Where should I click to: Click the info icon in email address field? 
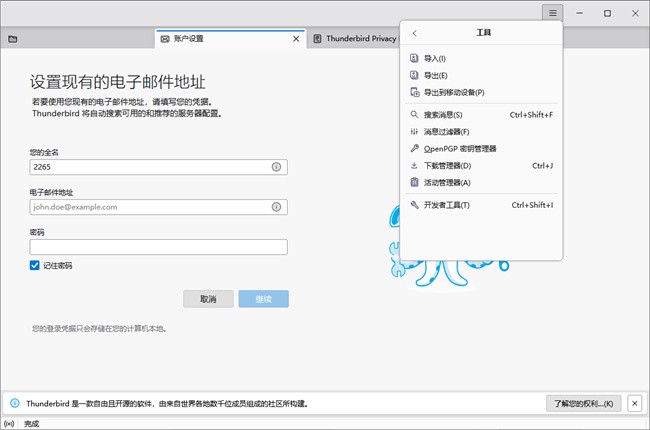(x=276, y=207)
